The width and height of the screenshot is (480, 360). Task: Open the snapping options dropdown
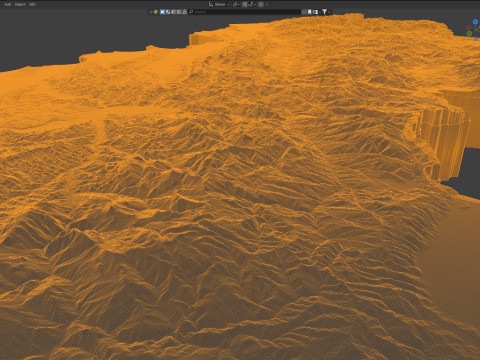click(252, 5)
